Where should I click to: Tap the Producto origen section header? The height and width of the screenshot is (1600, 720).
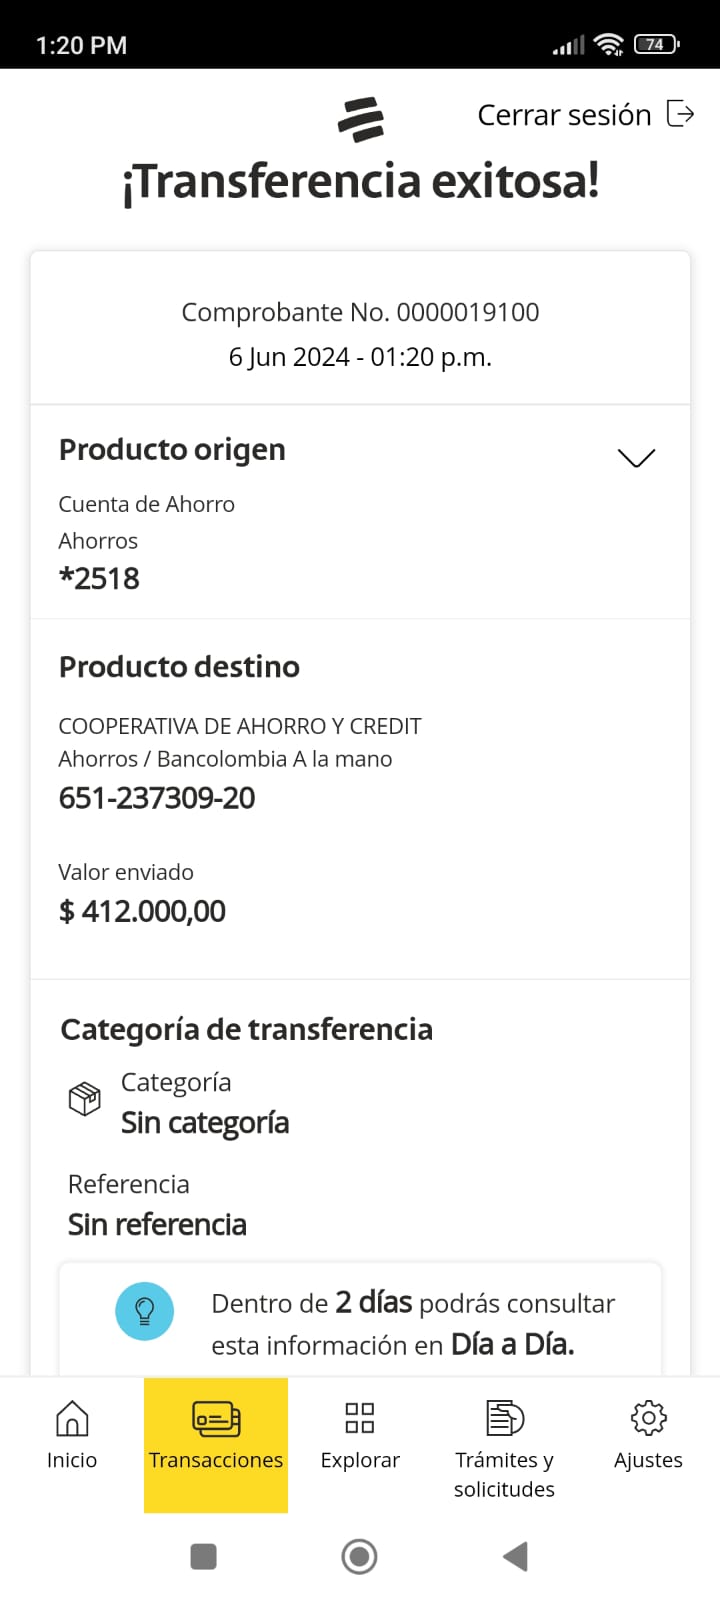tap(172, 450)
